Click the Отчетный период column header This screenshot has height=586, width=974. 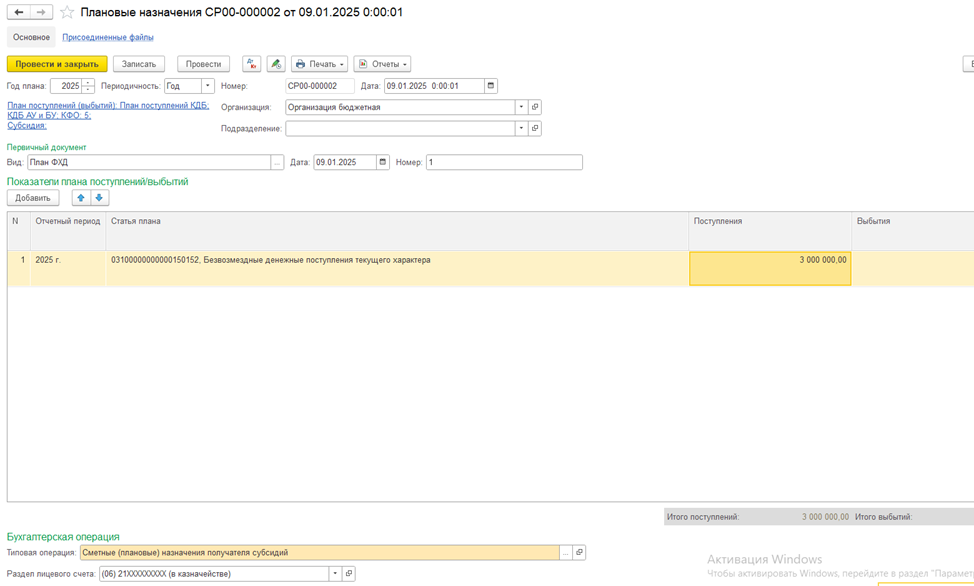coord(68,231)
